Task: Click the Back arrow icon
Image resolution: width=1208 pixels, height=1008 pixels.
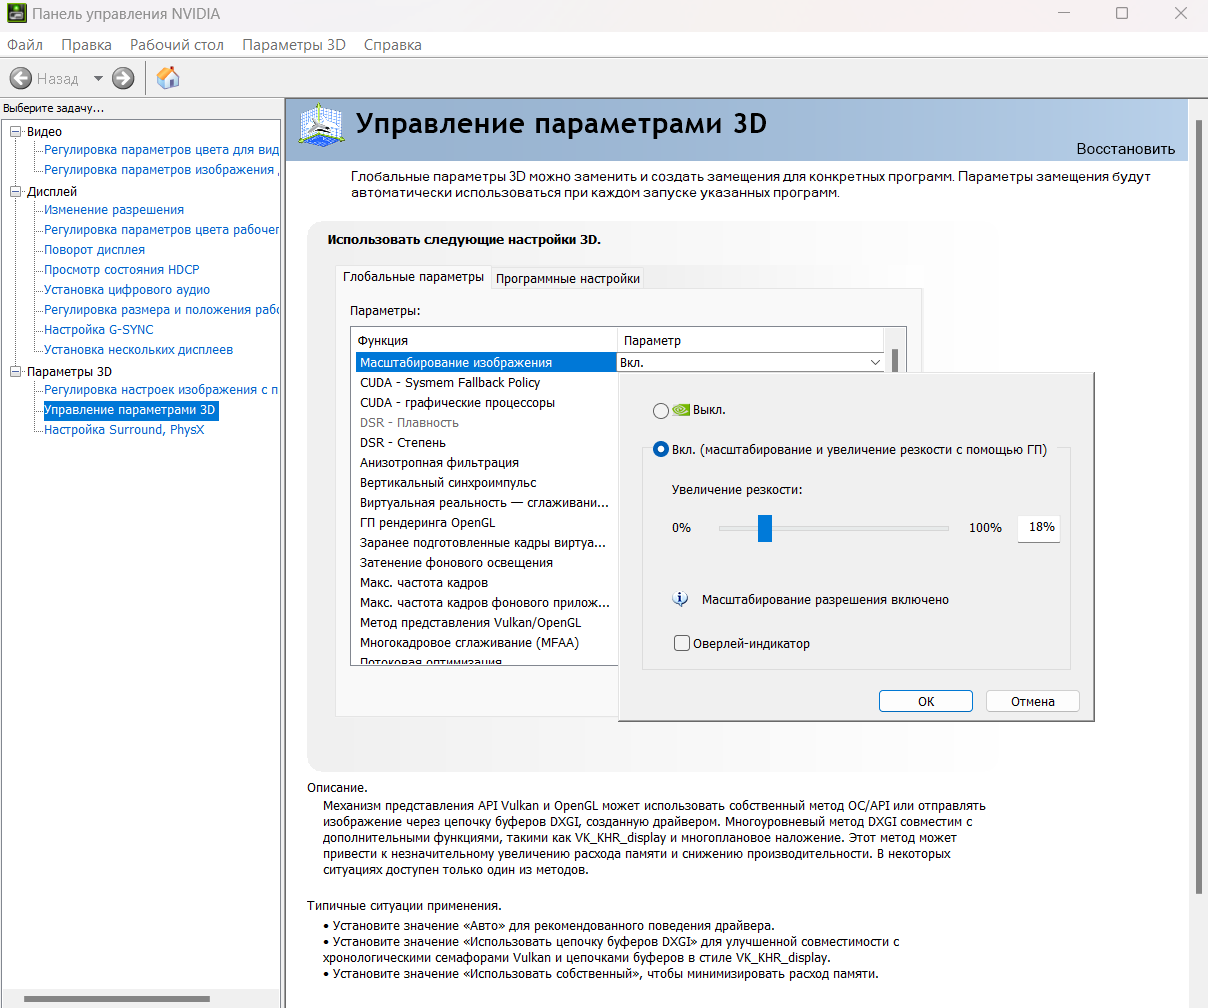Action: 20,78
